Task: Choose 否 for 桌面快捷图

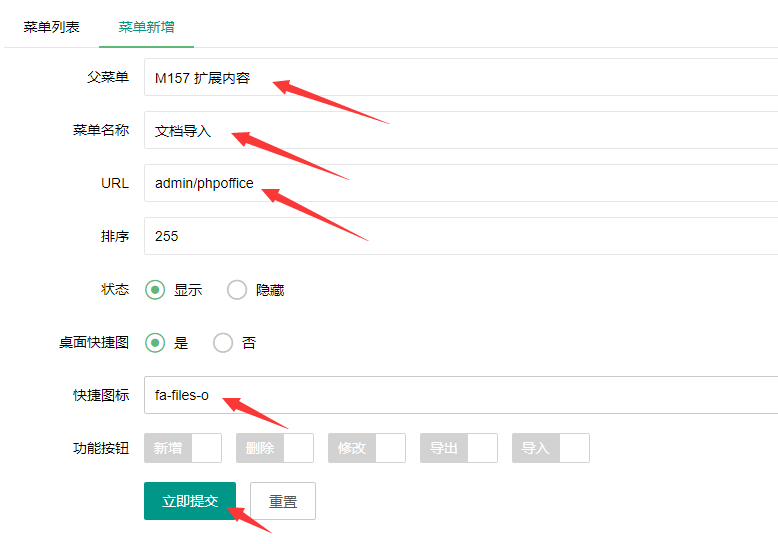Action: click(x=223, y=343)
